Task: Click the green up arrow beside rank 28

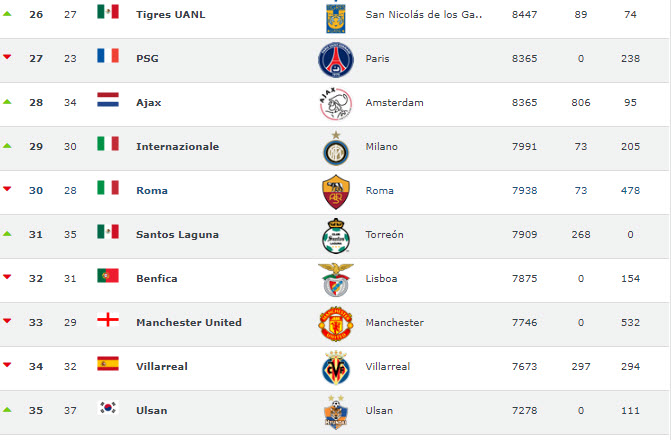Action: pyautogui.click(x=7, y=101)
